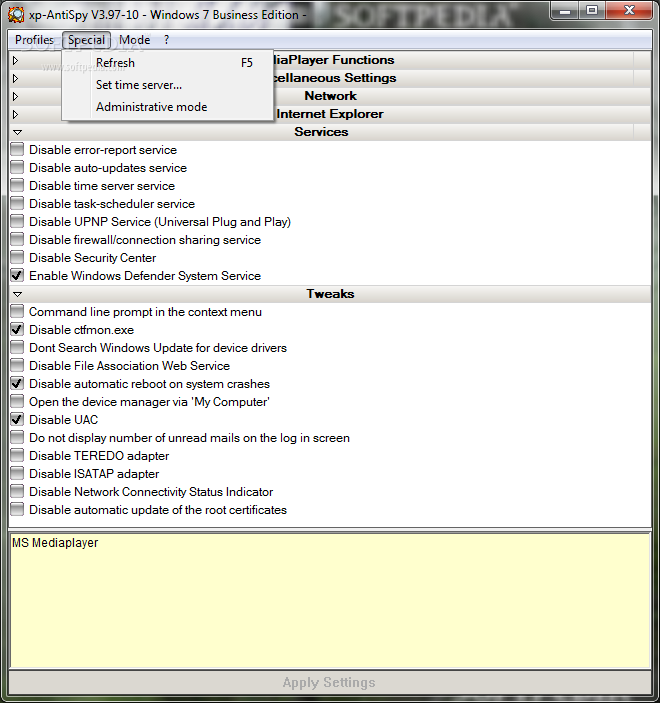This screenshot has width=660, height=703.
Task: Select Administrative mode menu entry
Action: [x=168, y=107]
